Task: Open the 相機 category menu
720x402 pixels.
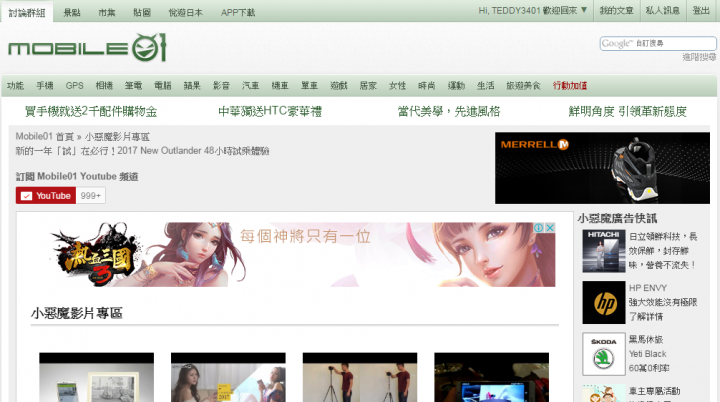Action: 104,85
